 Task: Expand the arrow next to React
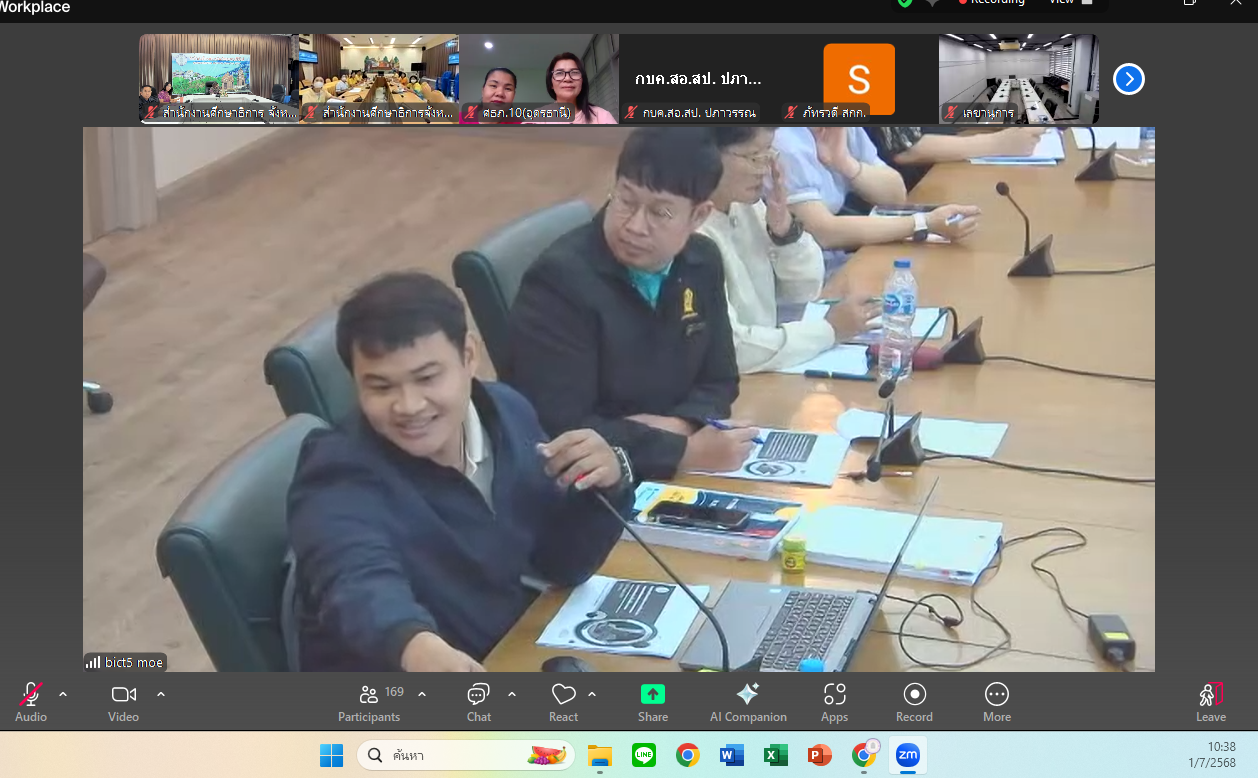592,694
